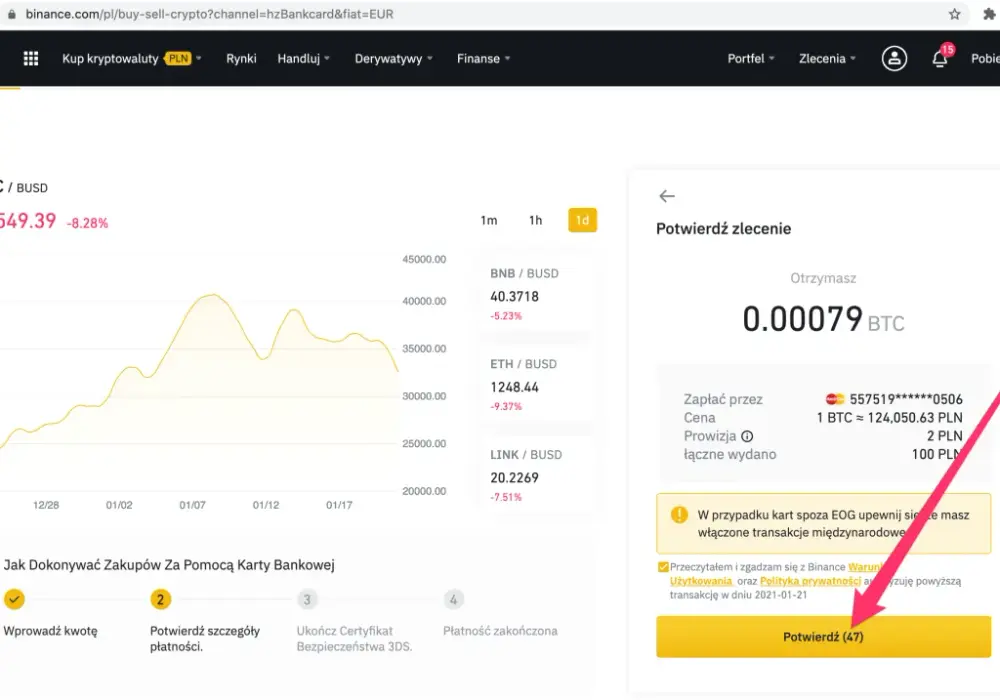1000x700 pixels.
Task: Open the Rynki page
Action: 241,59
